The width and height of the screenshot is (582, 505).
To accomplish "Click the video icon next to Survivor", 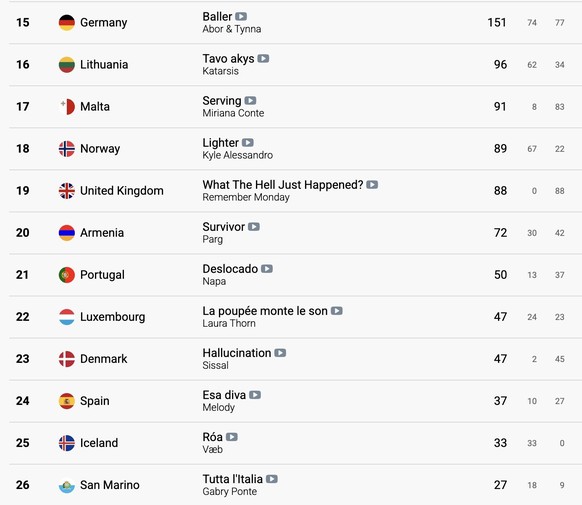I will [254, 227].
